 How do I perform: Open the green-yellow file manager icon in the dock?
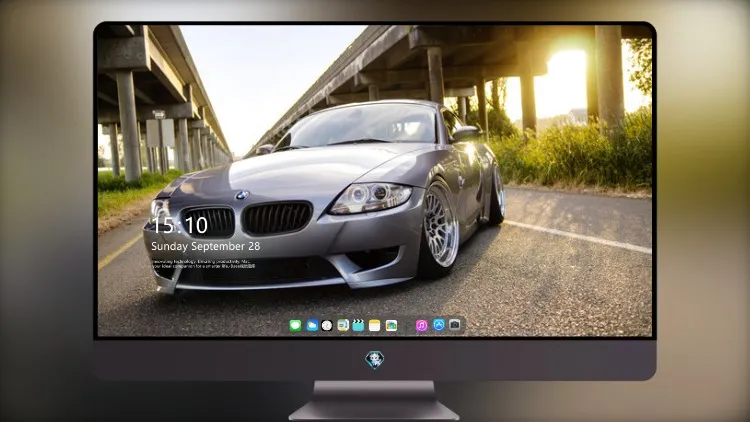(343, 326)
